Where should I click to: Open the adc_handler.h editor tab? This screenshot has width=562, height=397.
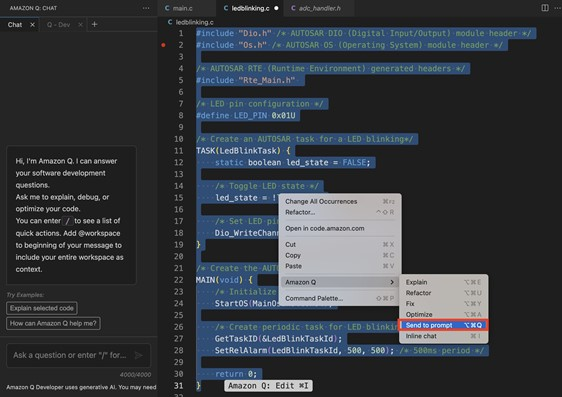click(316, 8)
